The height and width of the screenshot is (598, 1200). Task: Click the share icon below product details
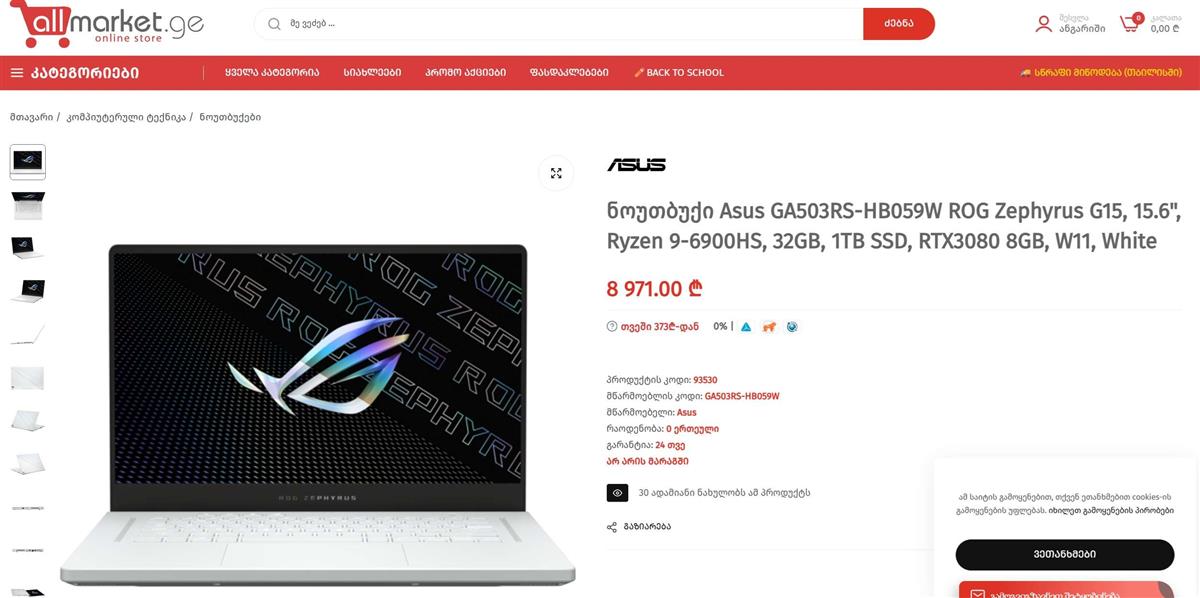tap(611, 527)
